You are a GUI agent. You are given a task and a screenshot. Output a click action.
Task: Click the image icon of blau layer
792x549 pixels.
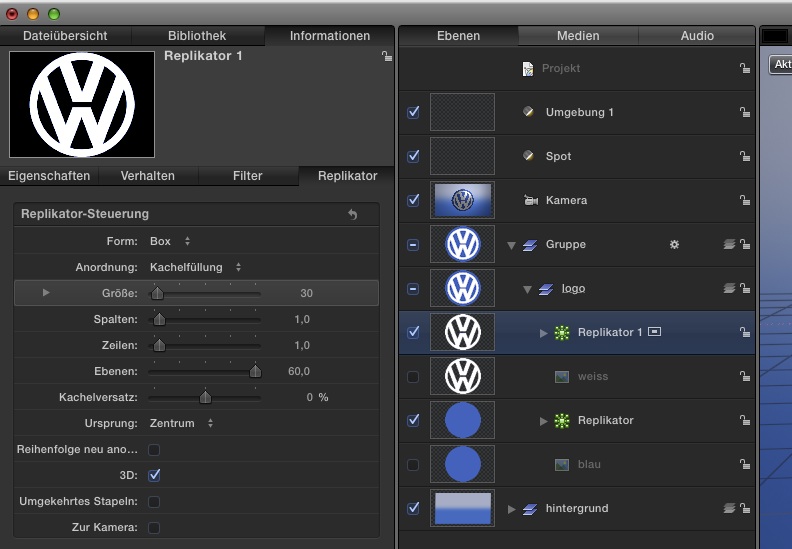(x=562, y=465)
